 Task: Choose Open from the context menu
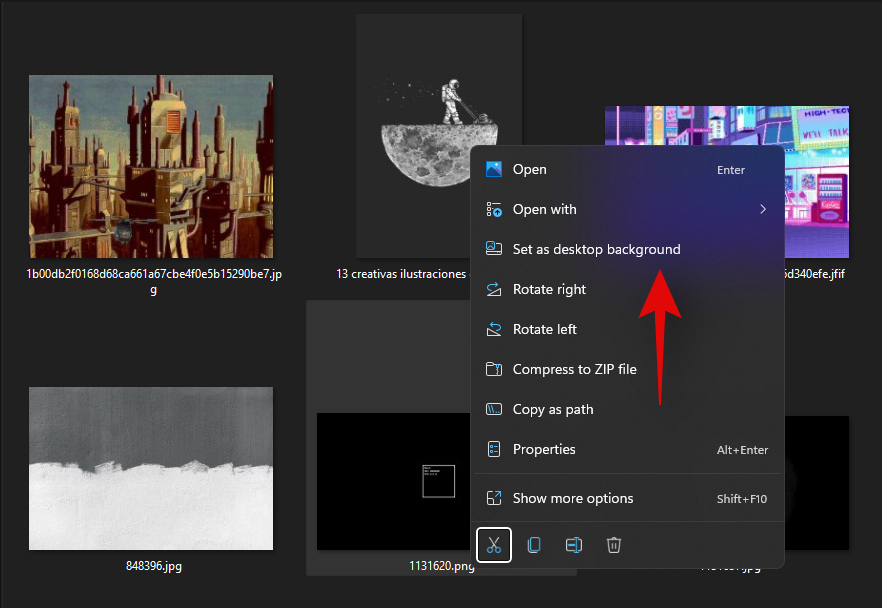pos(529,170)
